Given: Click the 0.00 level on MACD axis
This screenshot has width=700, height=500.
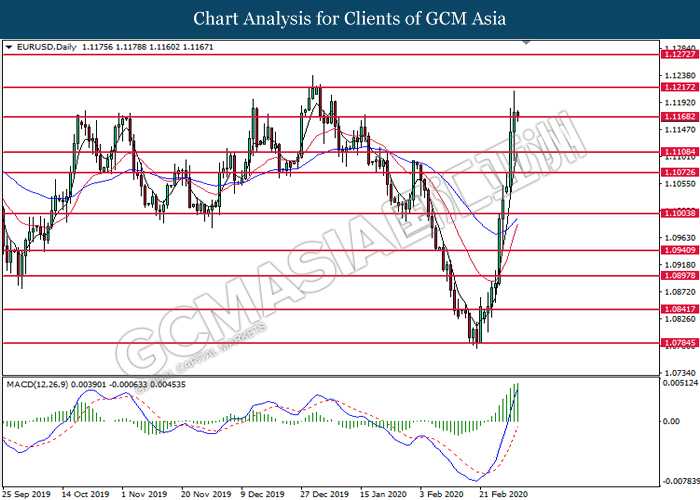Looking at the screenshot, I should [x=670, y=421].
